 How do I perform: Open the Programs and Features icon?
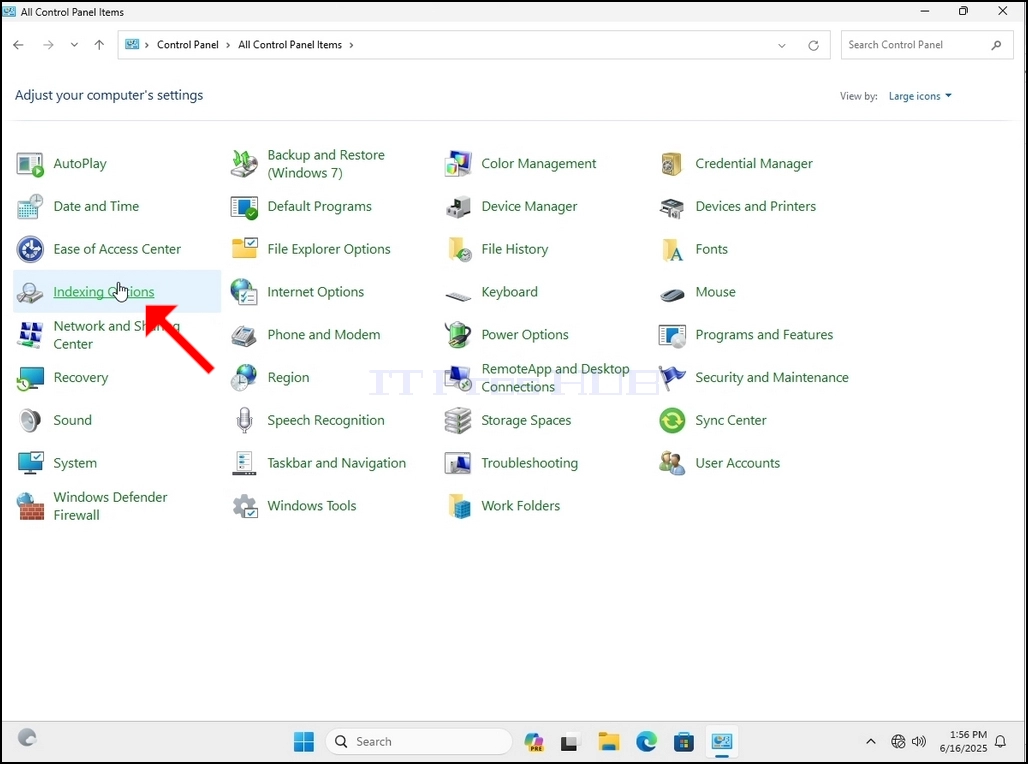[672, 335]
